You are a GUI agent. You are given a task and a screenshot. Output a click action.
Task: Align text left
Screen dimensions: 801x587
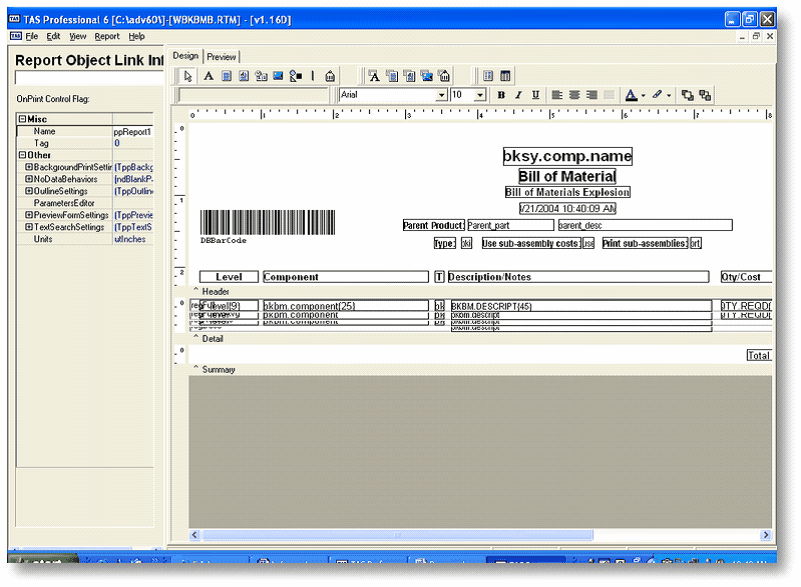coord(557,95)
